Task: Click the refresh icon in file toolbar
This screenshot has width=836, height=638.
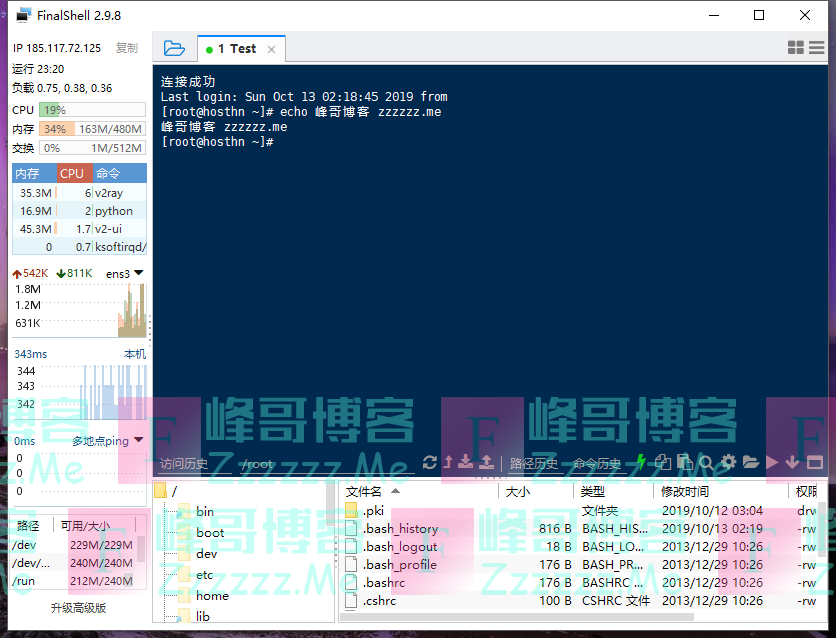Action: 429,462
